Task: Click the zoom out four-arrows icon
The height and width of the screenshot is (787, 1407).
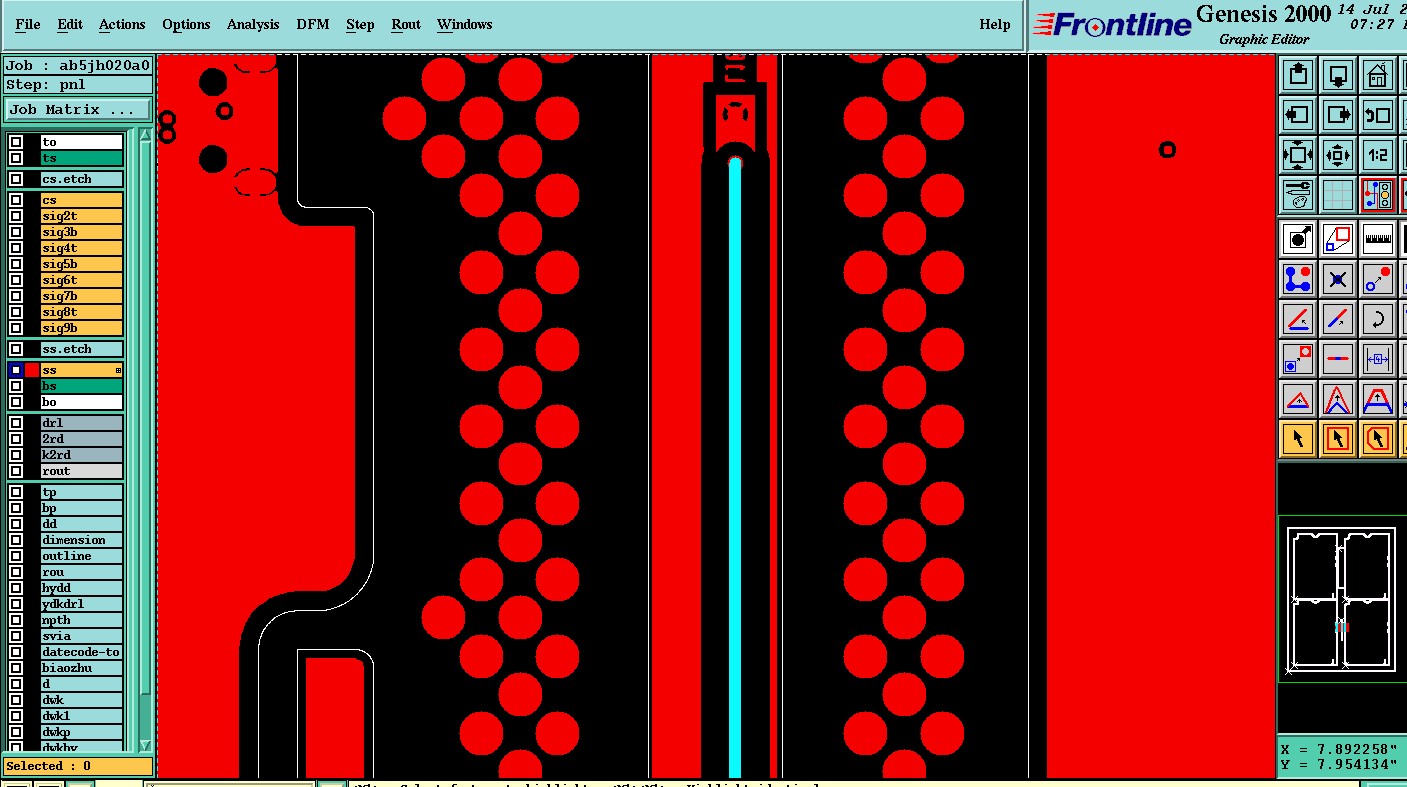Action: coord(1298,155)
